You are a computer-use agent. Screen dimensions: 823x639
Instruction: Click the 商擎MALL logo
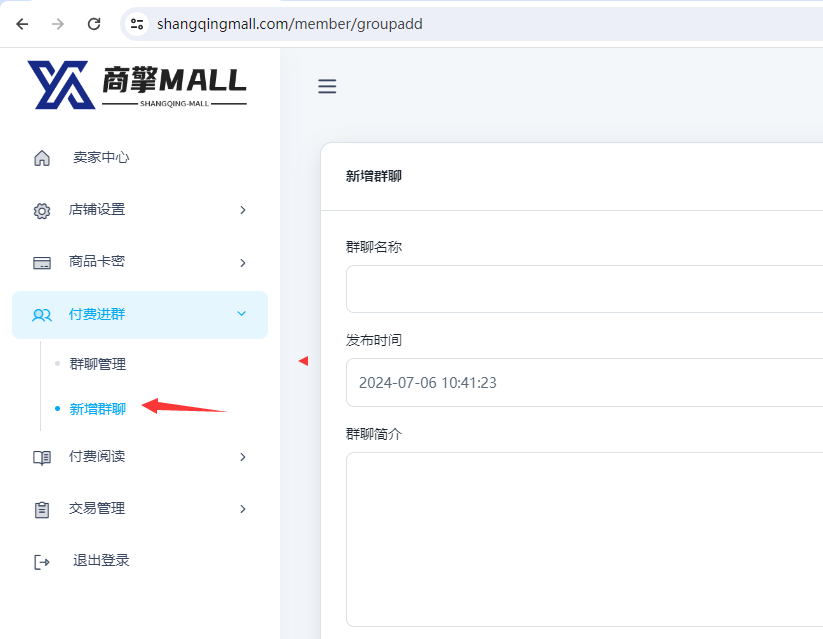[137, 85]
